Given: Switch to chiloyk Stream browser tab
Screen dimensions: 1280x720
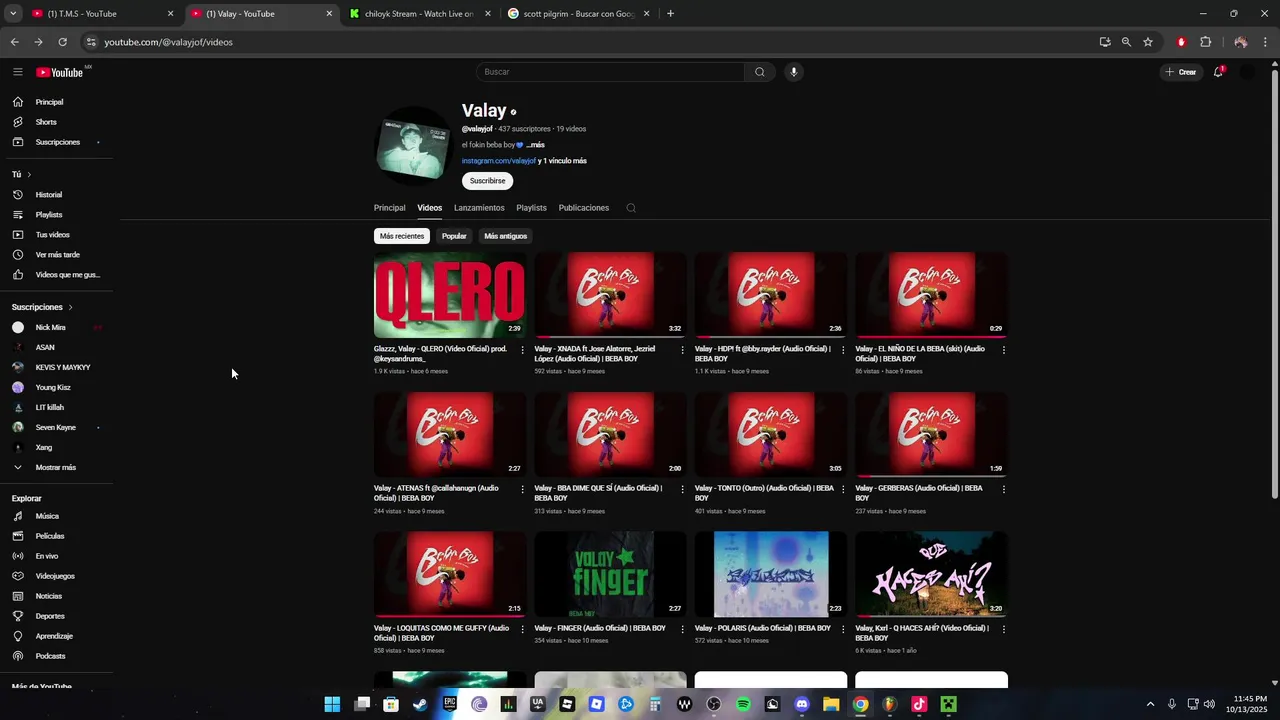Looking at the screenshot, I should tap(420, 14).
